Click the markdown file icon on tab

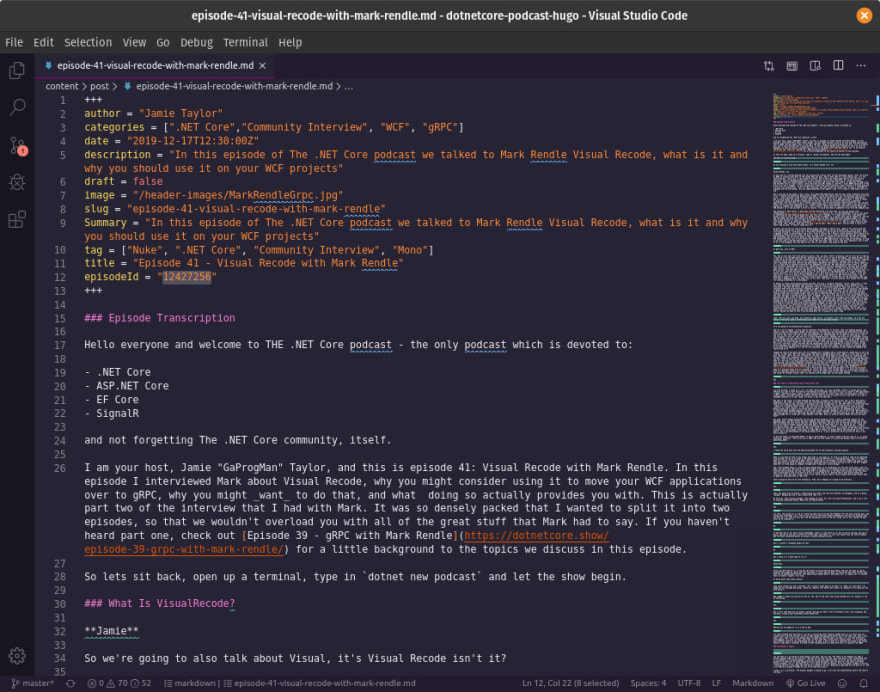[x=49, y=66]
